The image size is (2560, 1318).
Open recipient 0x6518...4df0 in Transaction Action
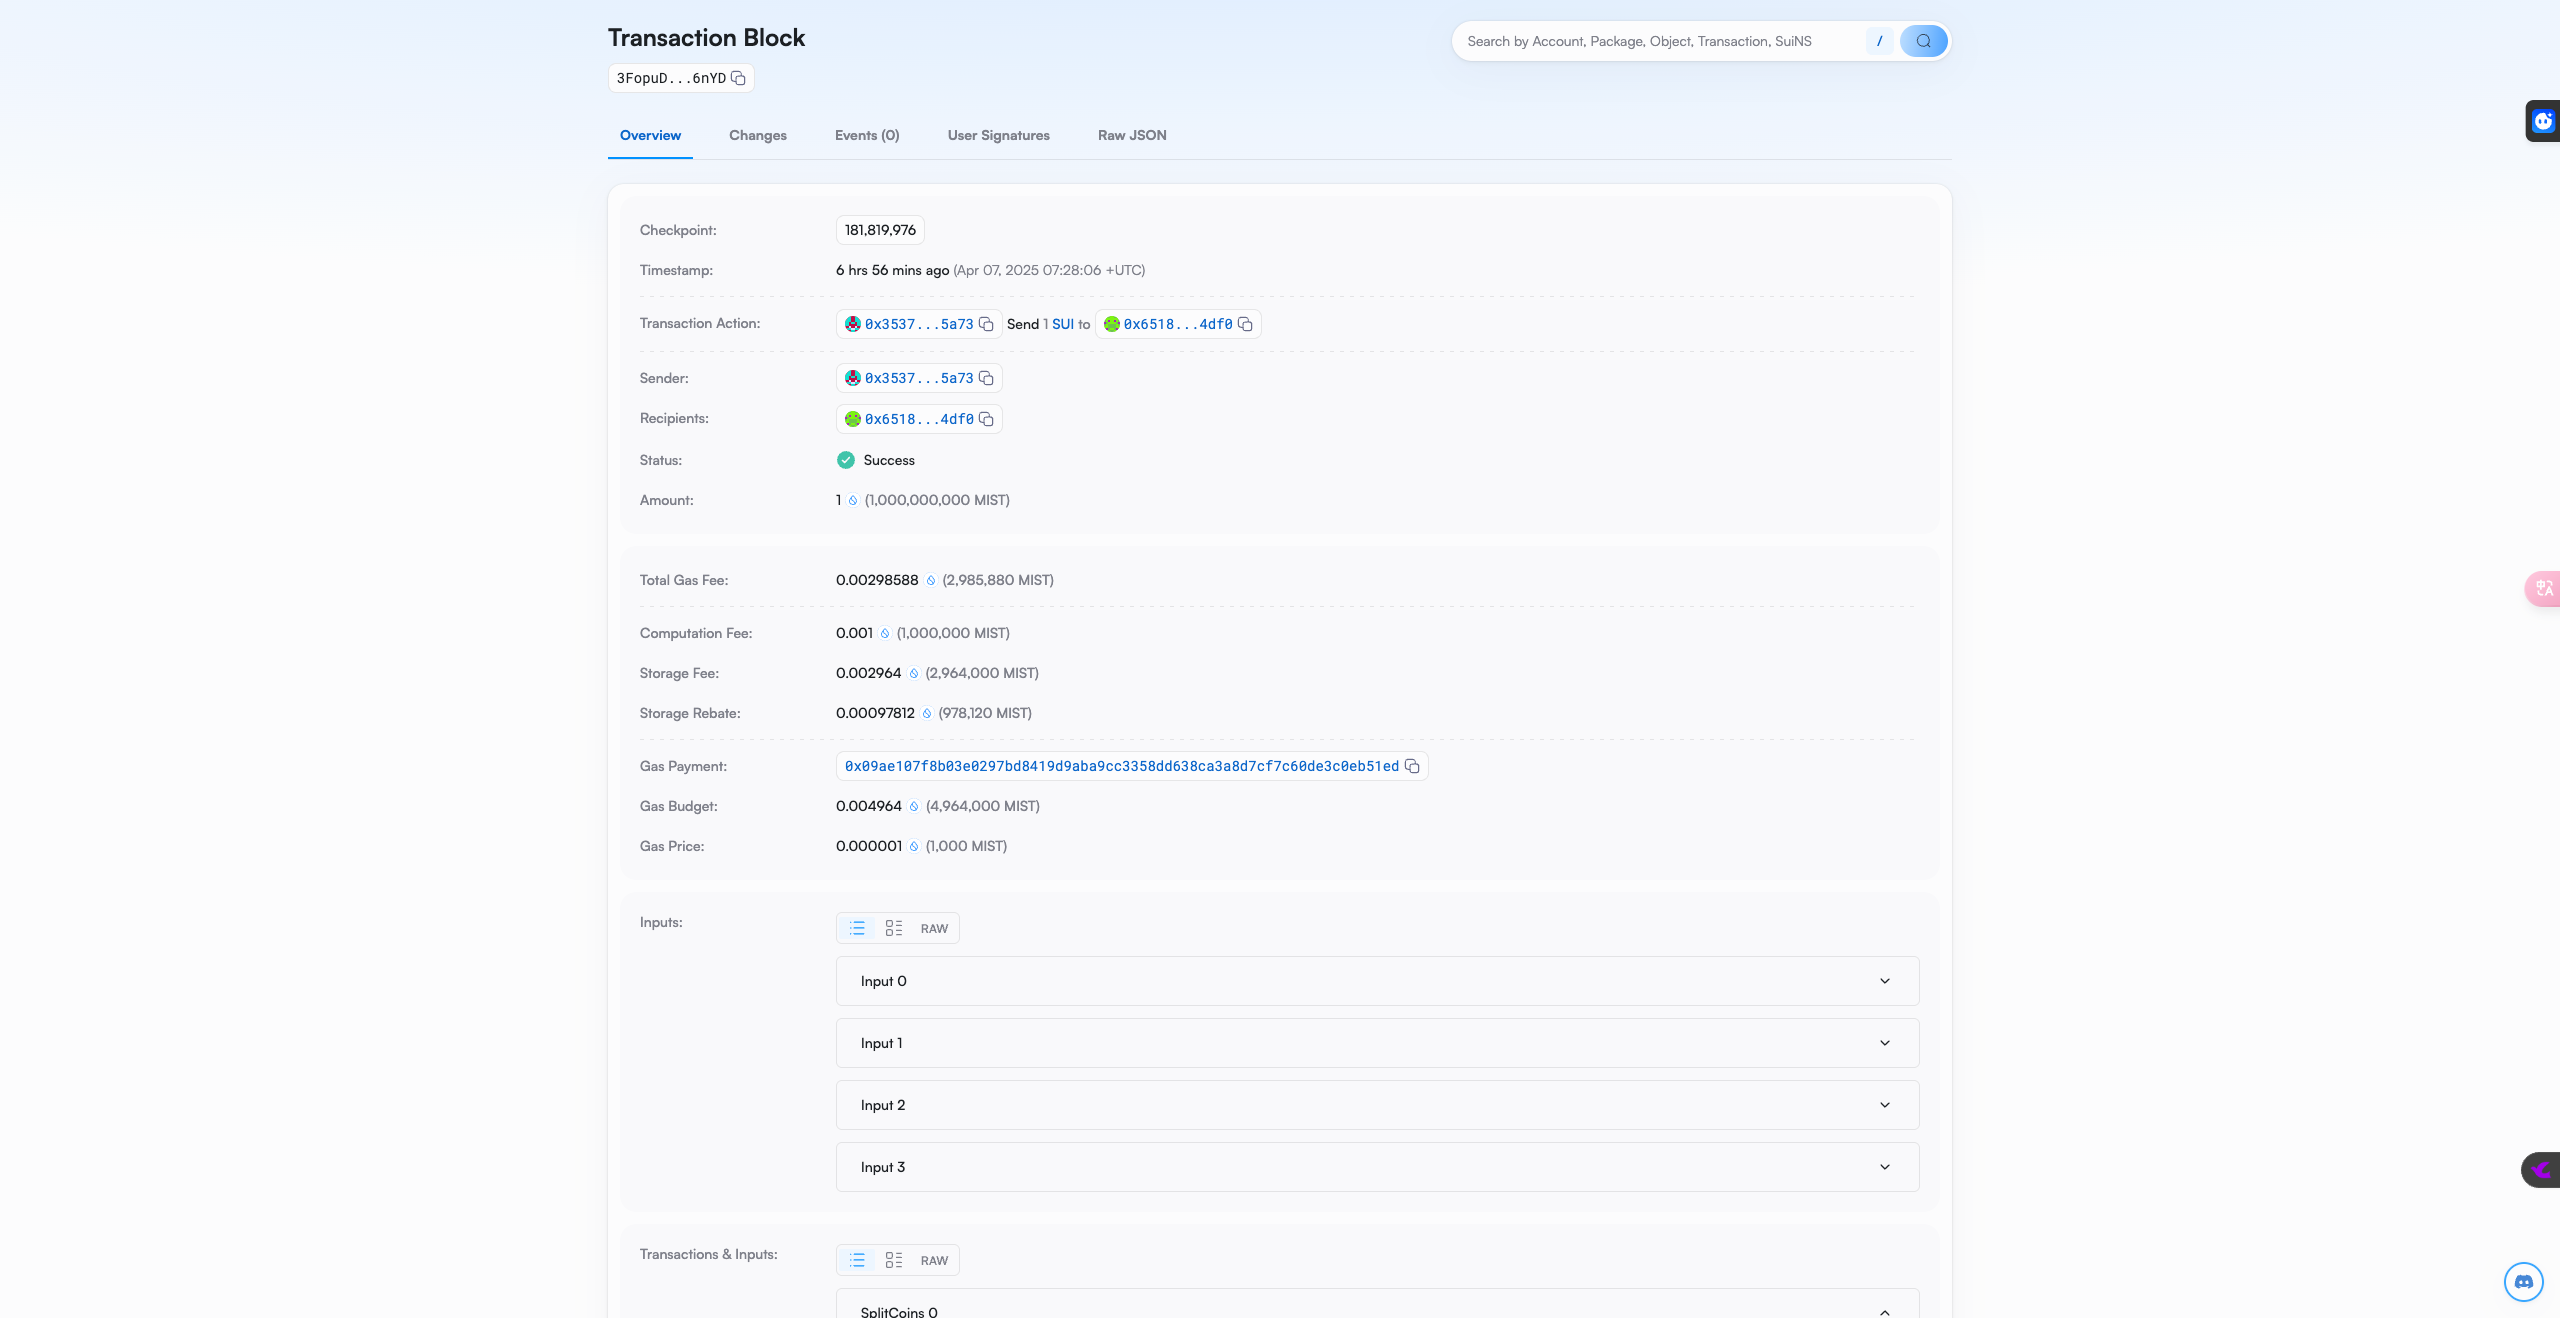click(x=1178, y=324)
